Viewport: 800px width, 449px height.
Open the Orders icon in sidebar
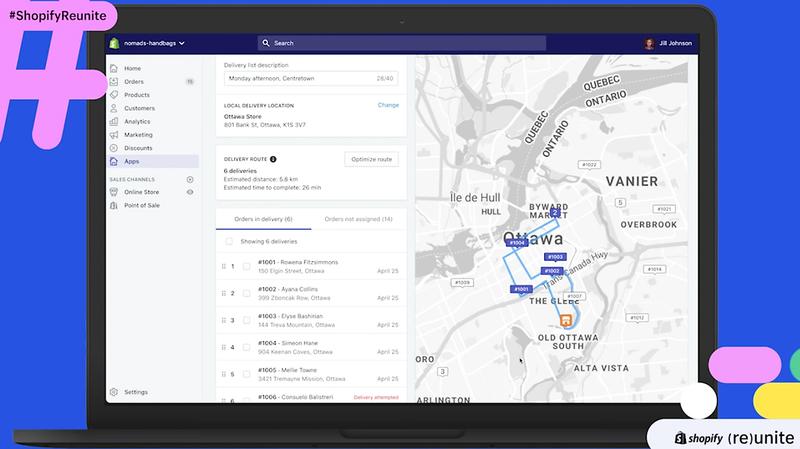(x=114, y=82)
